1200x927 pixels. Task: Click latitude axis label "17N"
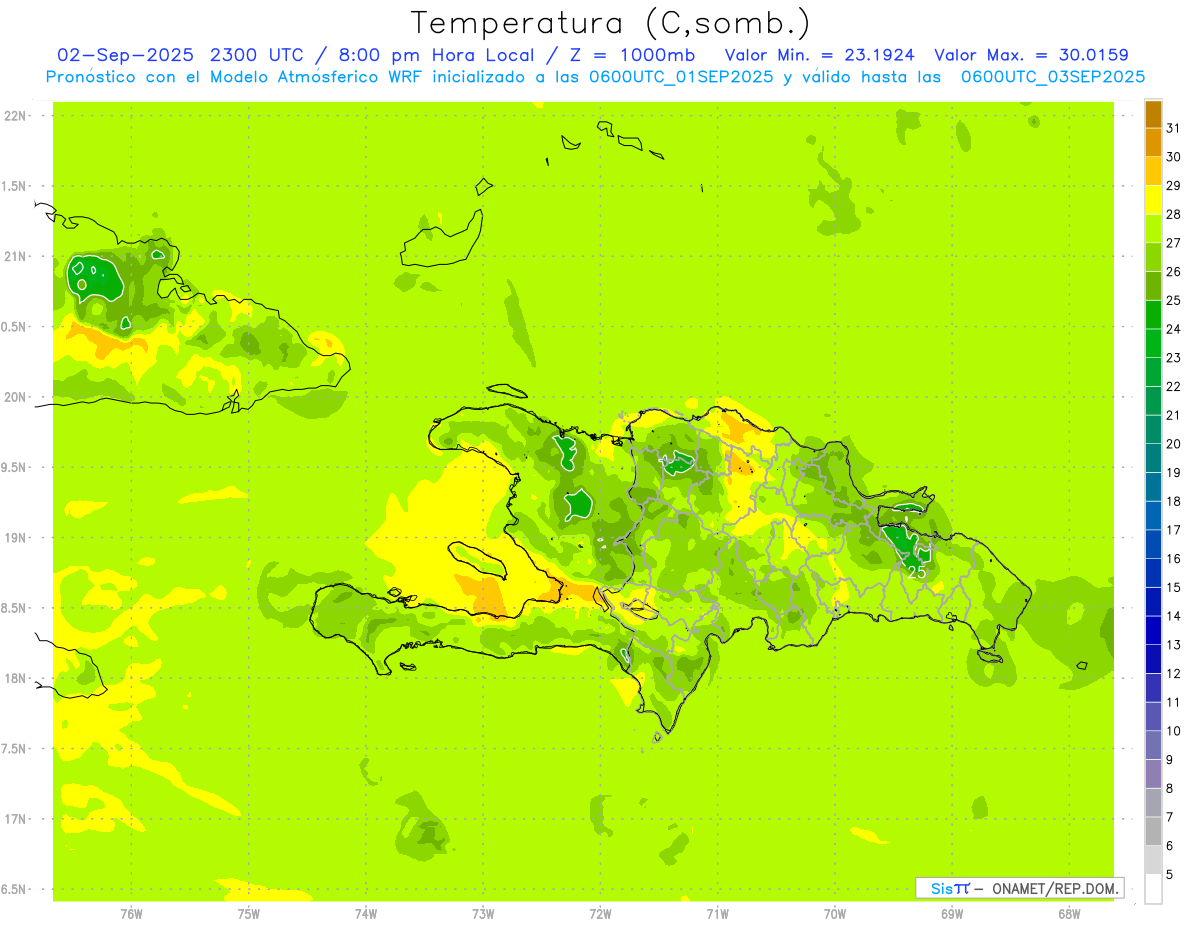(16, 819)
